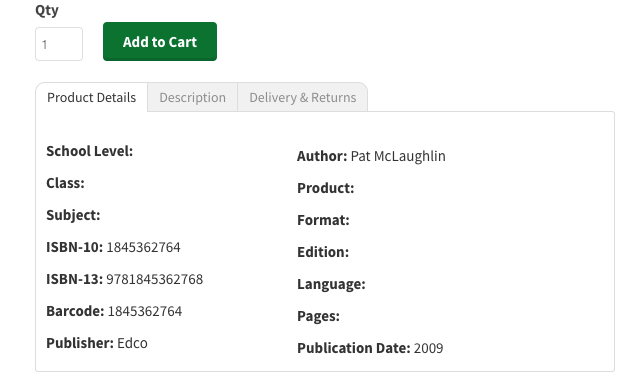The height and width of the screenshot is (383, 637).
Task: Click the Add to Cart button
Action: [160, 41]
